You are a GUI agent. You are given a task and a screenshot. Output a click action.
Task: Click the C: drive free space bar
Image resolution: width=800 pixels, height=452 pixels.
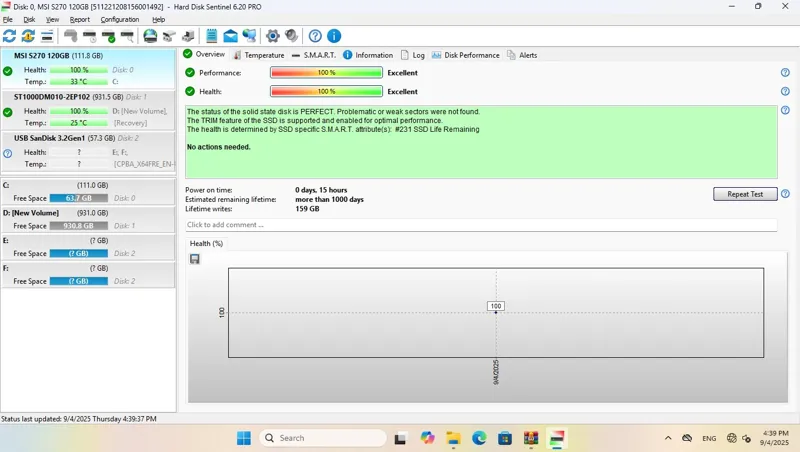pos(78,198)
